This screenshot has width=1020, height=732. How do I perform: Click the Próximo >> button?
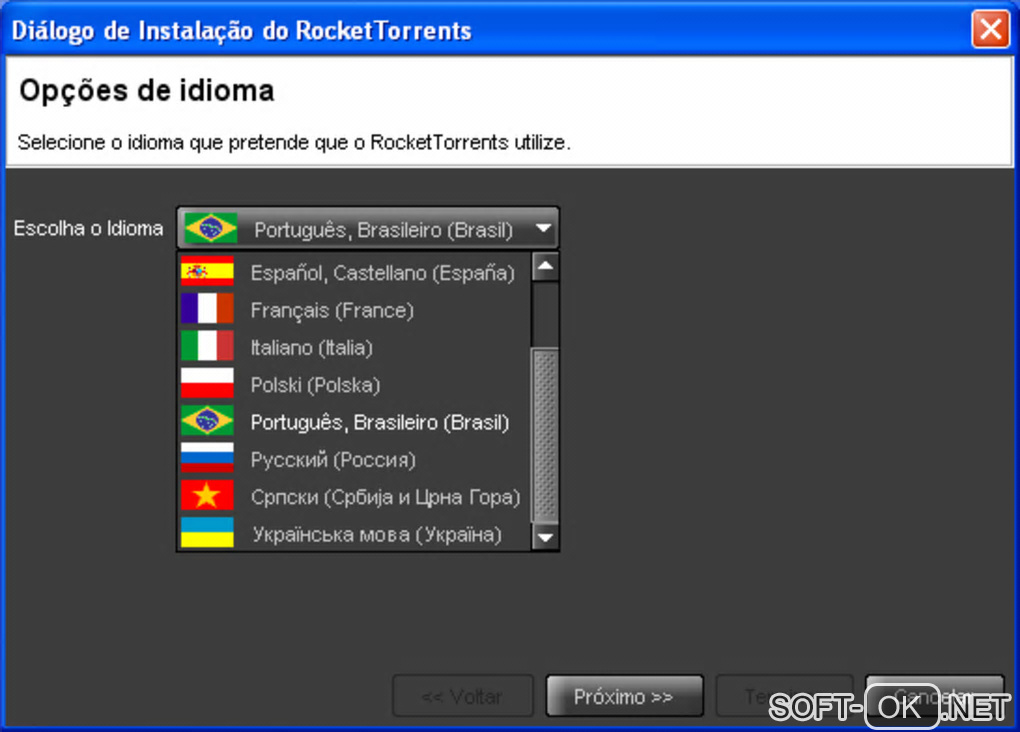624,696
